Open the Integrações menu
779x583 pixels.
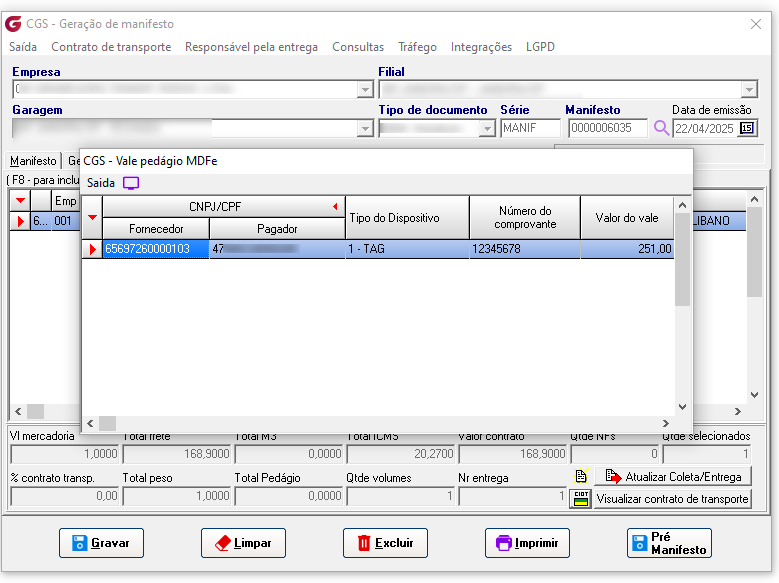[x=481, y=47]
